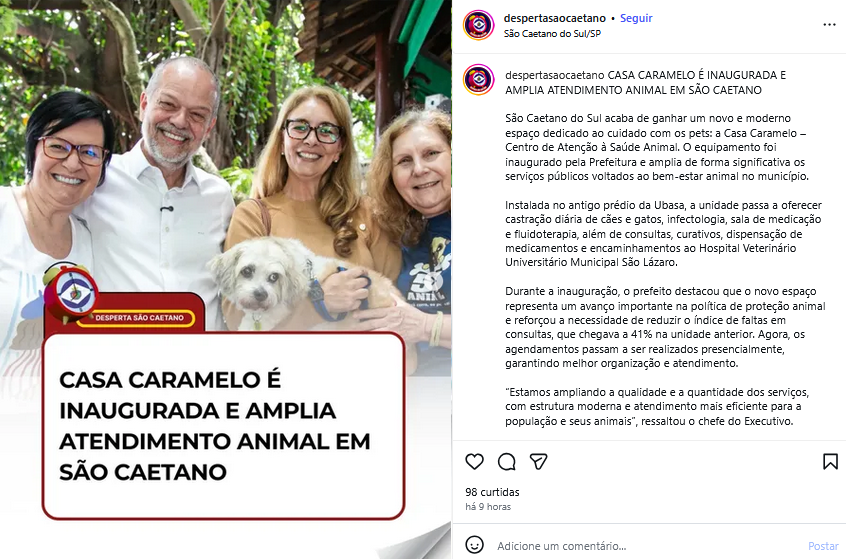Like the post with the heart icon
The height and width of the screenshot is (559, 846).
coord(474,461)
